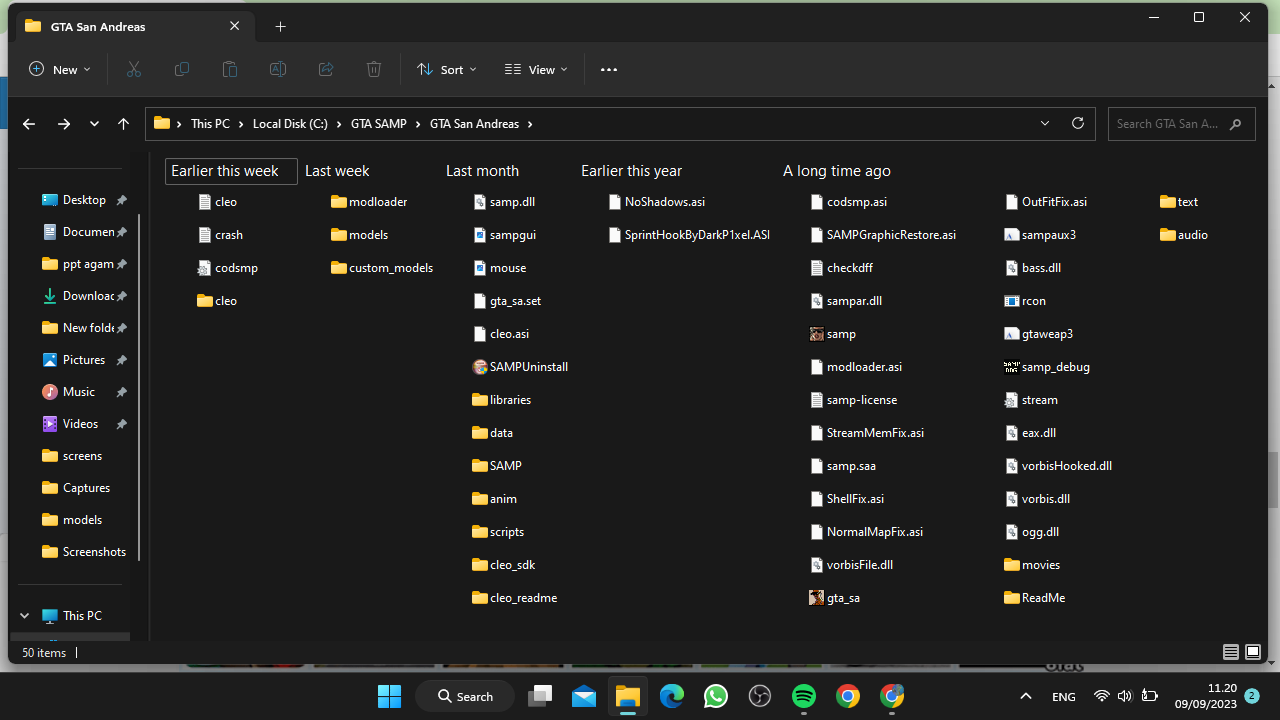Screen dimensions: 1280x720
Task: Click the Copy icon in toolbar
Action: (182, 69)
